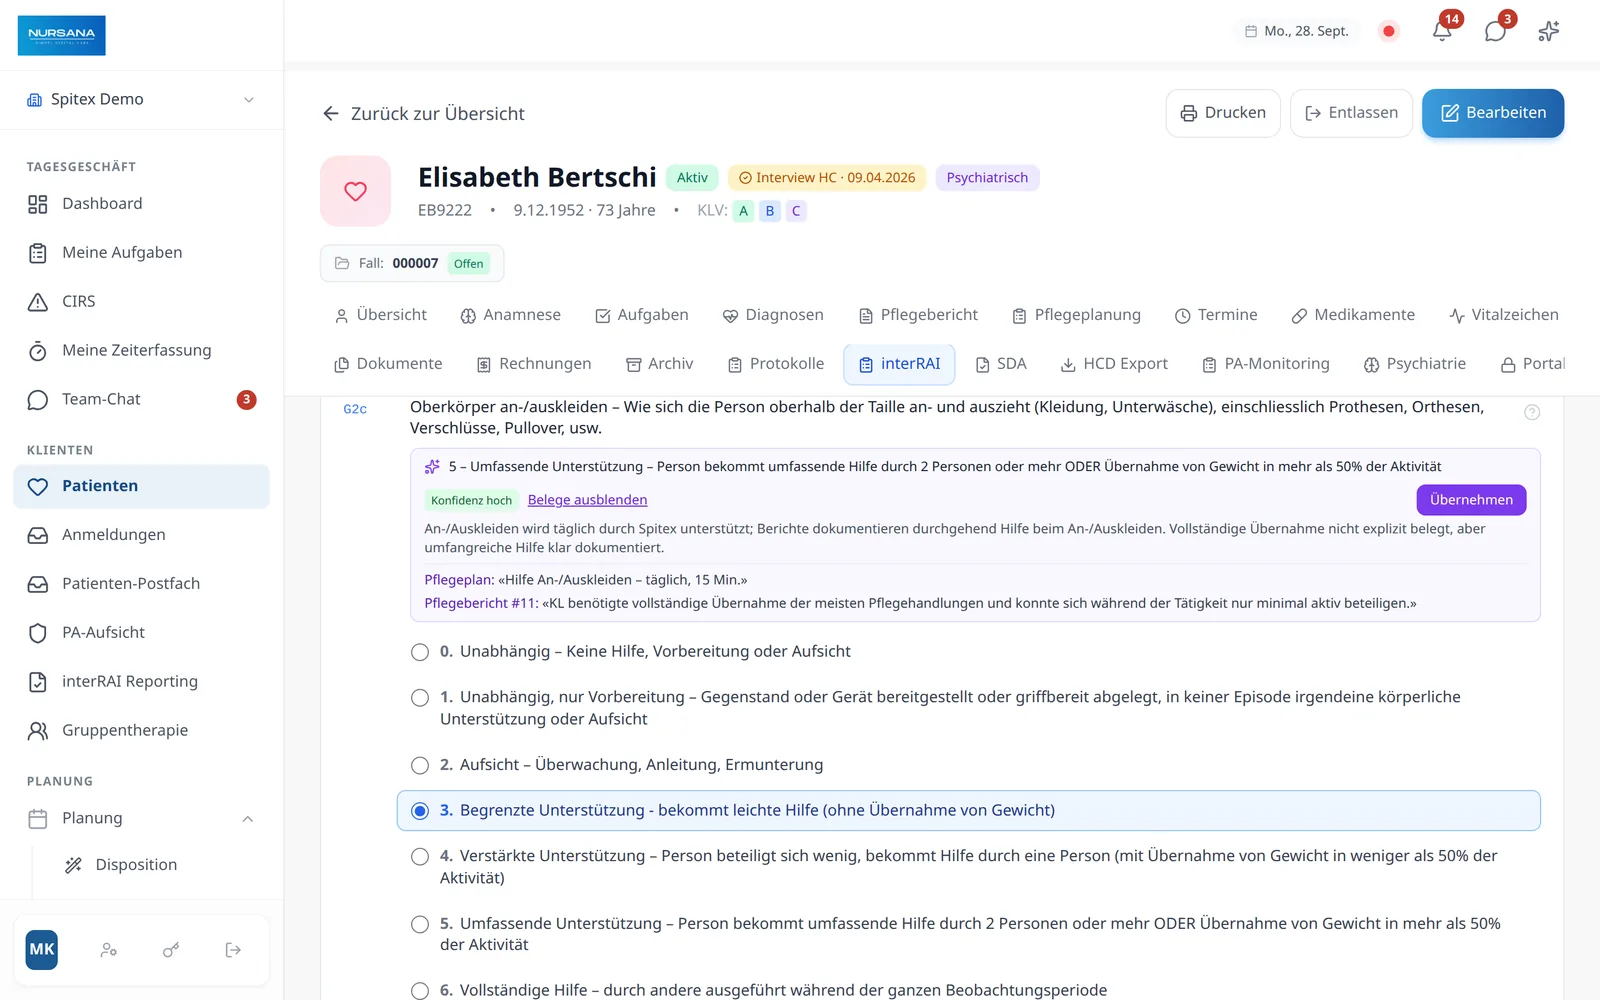Click KLV badge B

(x=770, y=211)
